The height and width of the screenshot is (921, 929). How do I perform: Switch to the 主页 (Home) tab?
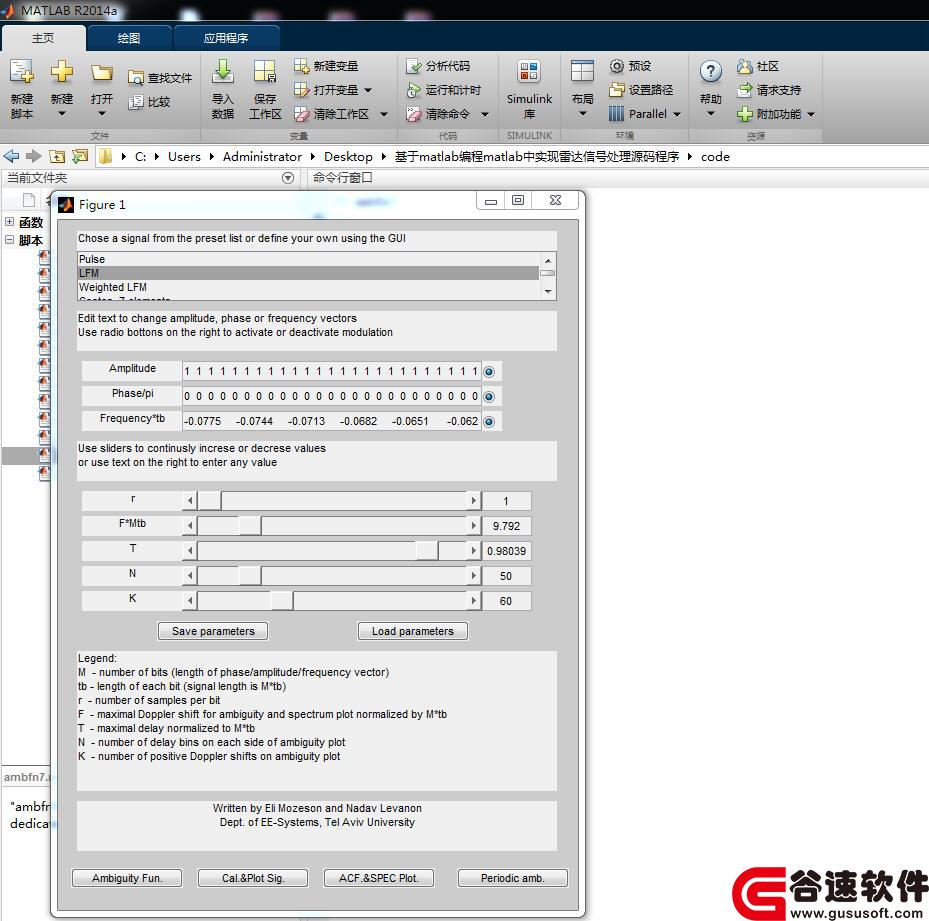(43, 39)
